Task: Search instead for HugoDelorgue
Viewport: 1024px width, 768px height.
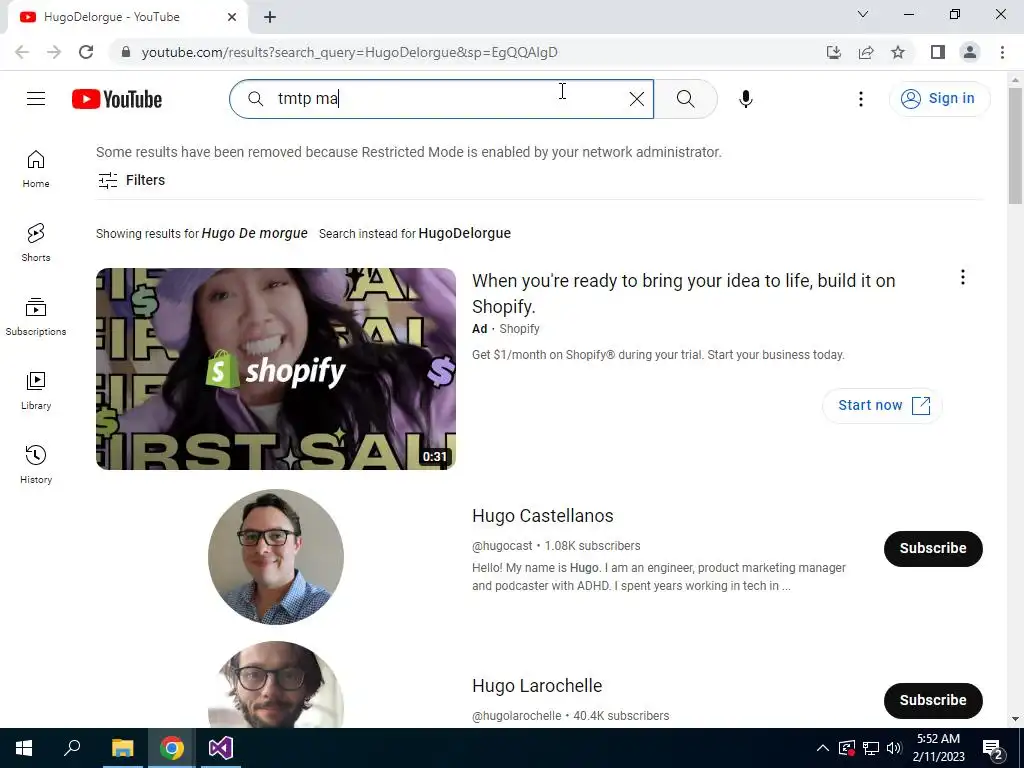Action: [x=464, y=233]
